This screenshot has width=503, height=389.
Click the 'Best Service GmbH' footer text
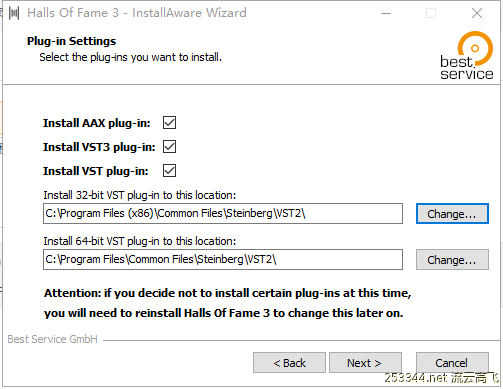[52, 339]
